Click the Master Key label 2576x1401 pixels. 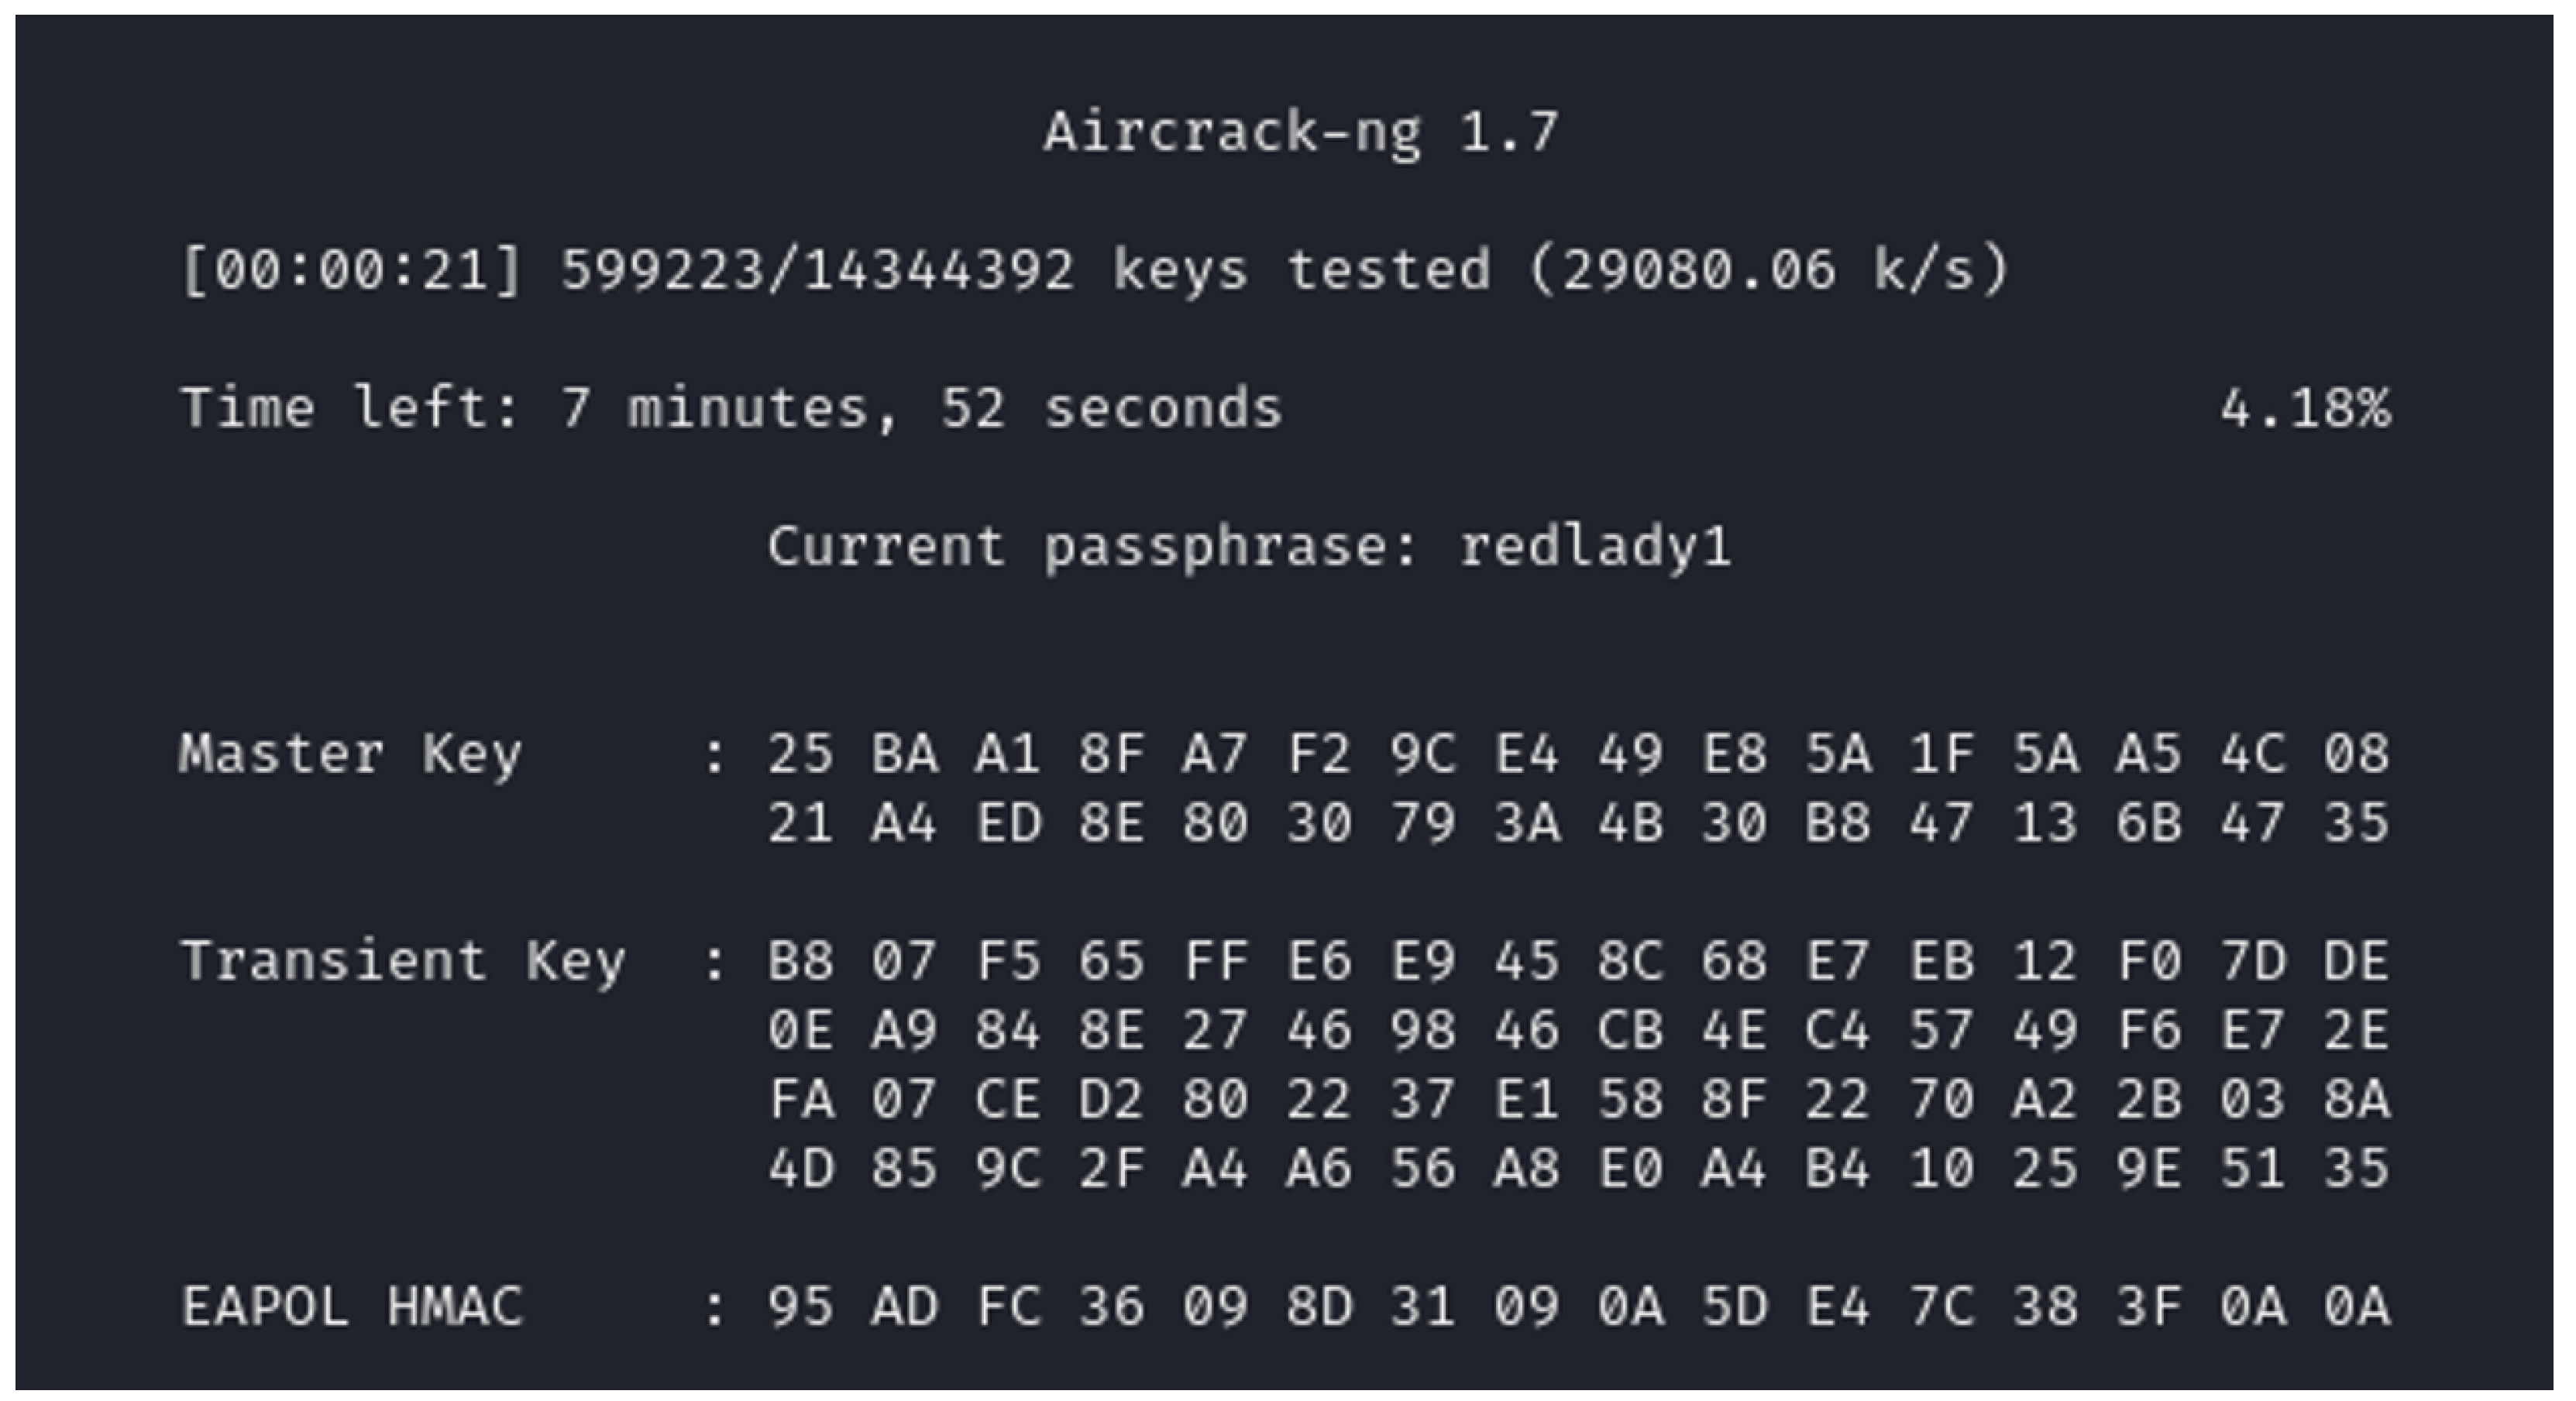tap(350, 753)
